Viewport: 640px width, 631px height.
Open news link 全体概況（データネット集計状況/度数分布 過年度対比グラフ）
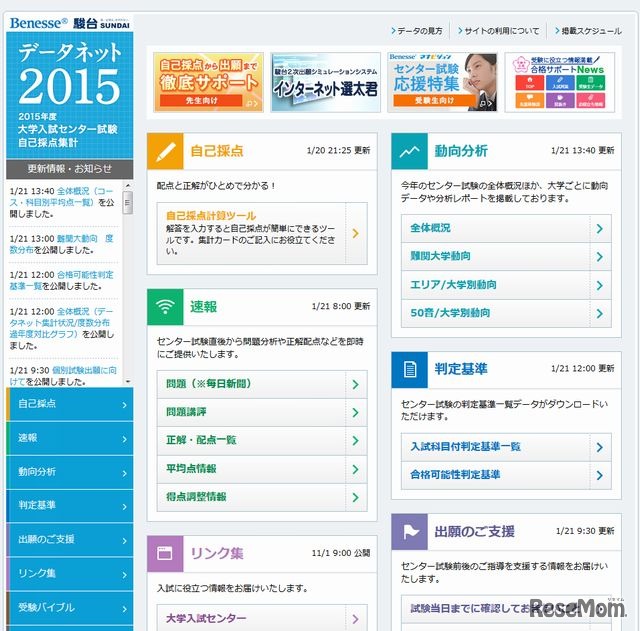pos(61,323)
